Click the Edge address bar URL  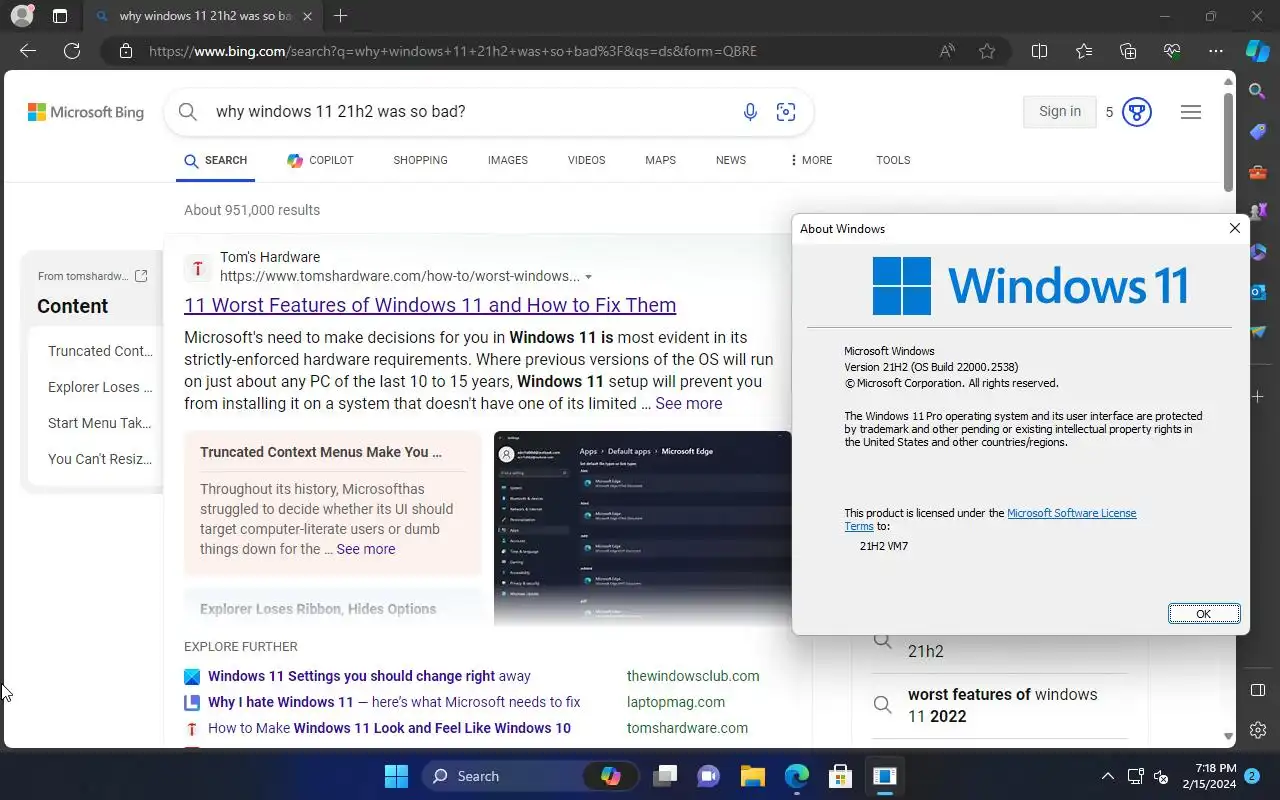tap(453, 51)
